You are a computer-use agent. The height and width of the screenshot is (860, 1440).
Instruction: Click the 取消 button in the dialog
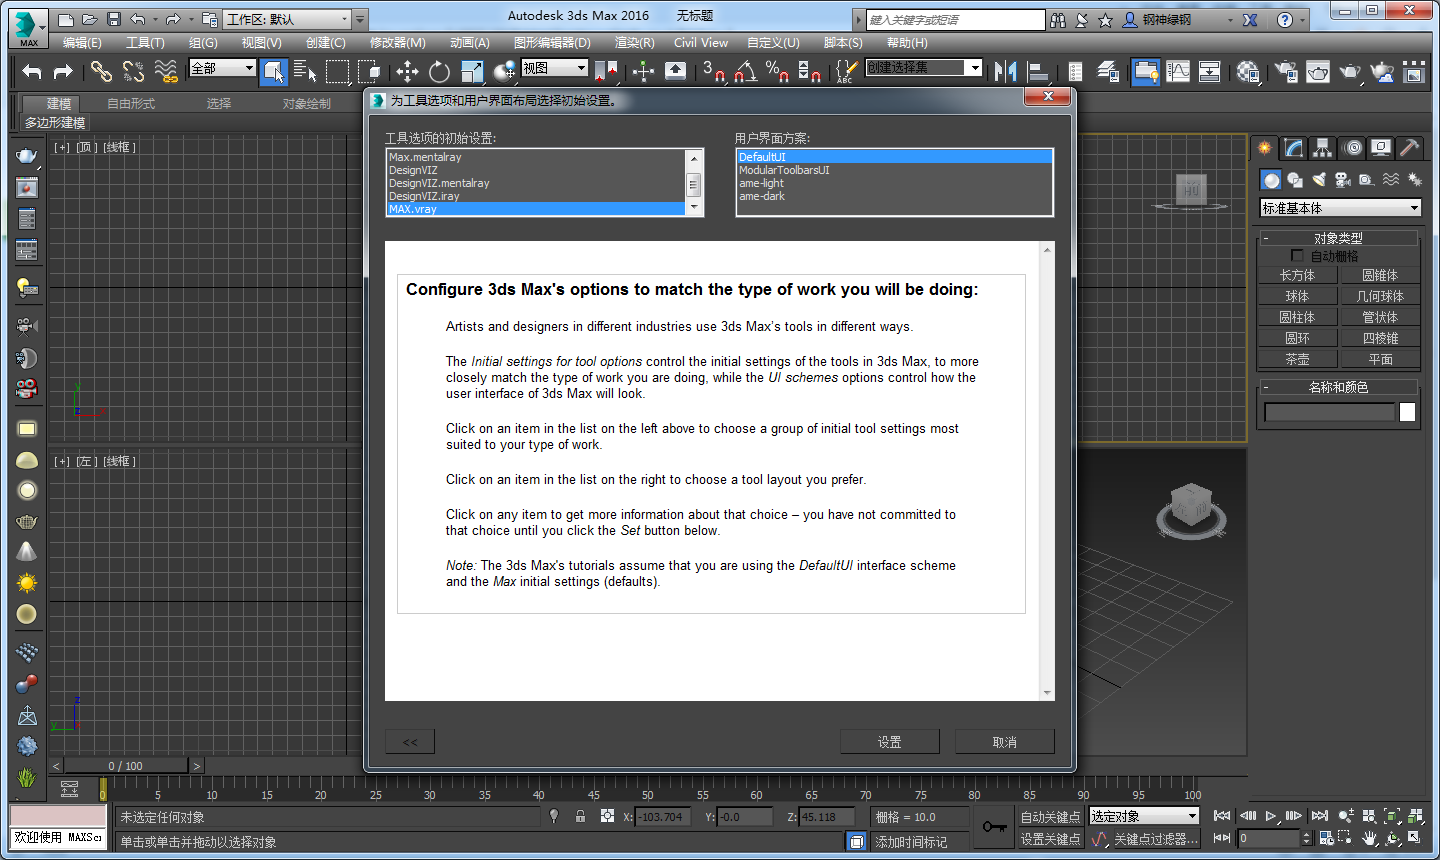click(x=1005, y=742)
